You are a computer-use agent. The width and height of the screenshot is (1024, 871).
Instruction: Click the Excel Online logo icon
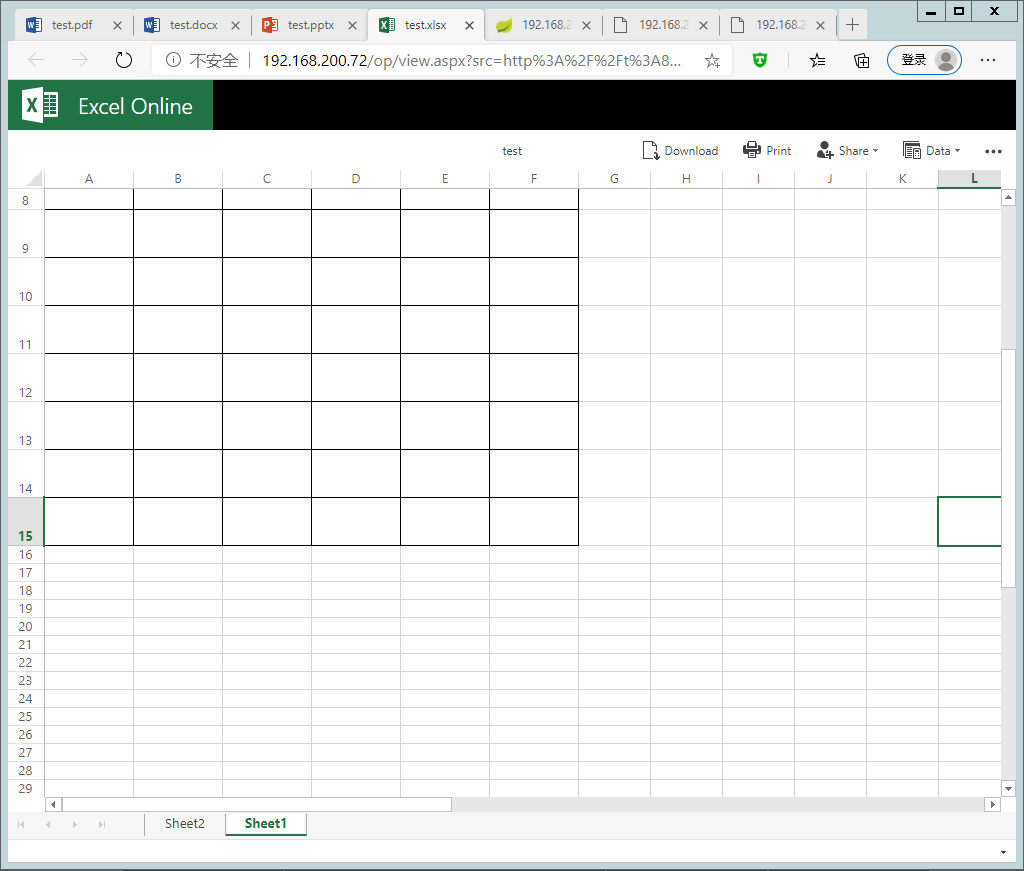point(40,105)
